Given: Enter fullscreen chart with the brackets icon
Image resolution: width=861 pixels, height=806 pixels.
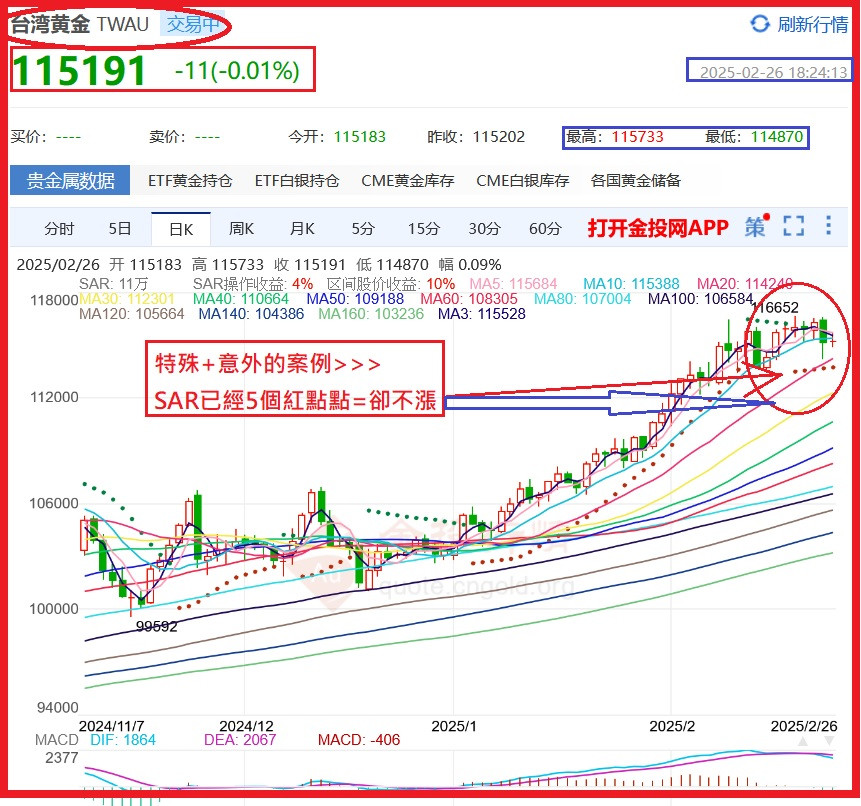Looking at the screenshot, I should pyautogui.click(x=792, y=229).
